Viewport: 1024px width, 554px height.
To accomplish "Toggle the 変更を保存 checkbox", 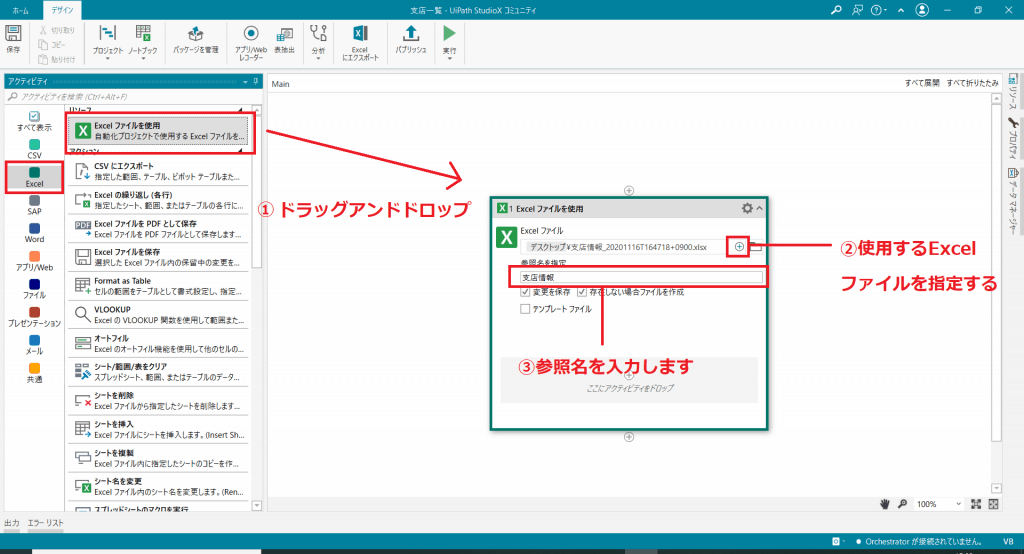I will tap(526, 292).
